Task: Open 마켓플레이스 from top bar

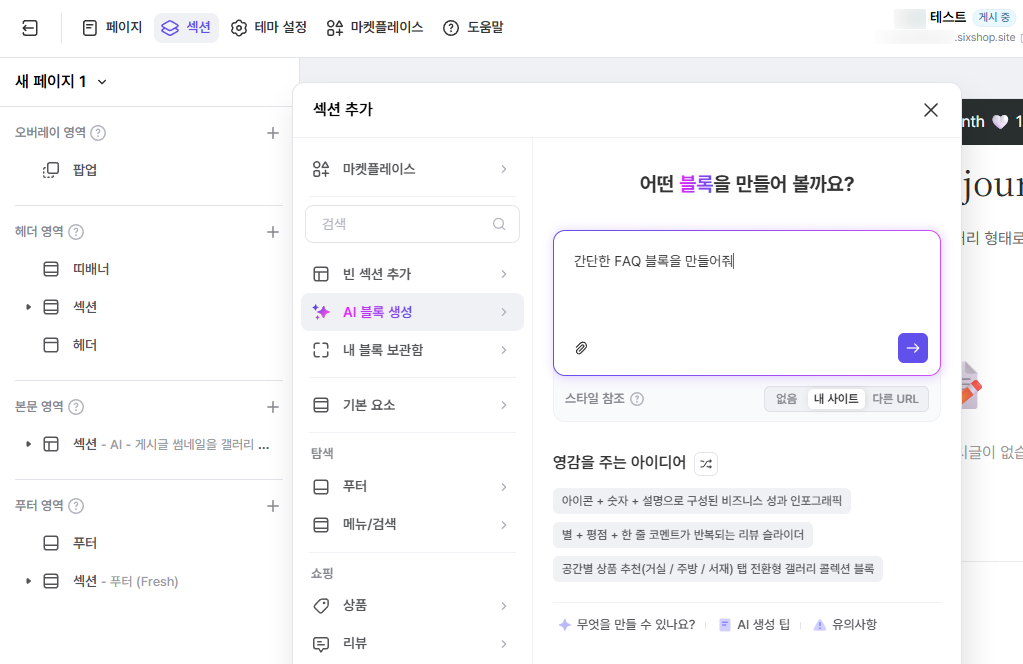Action: click(x=374, y=27)
